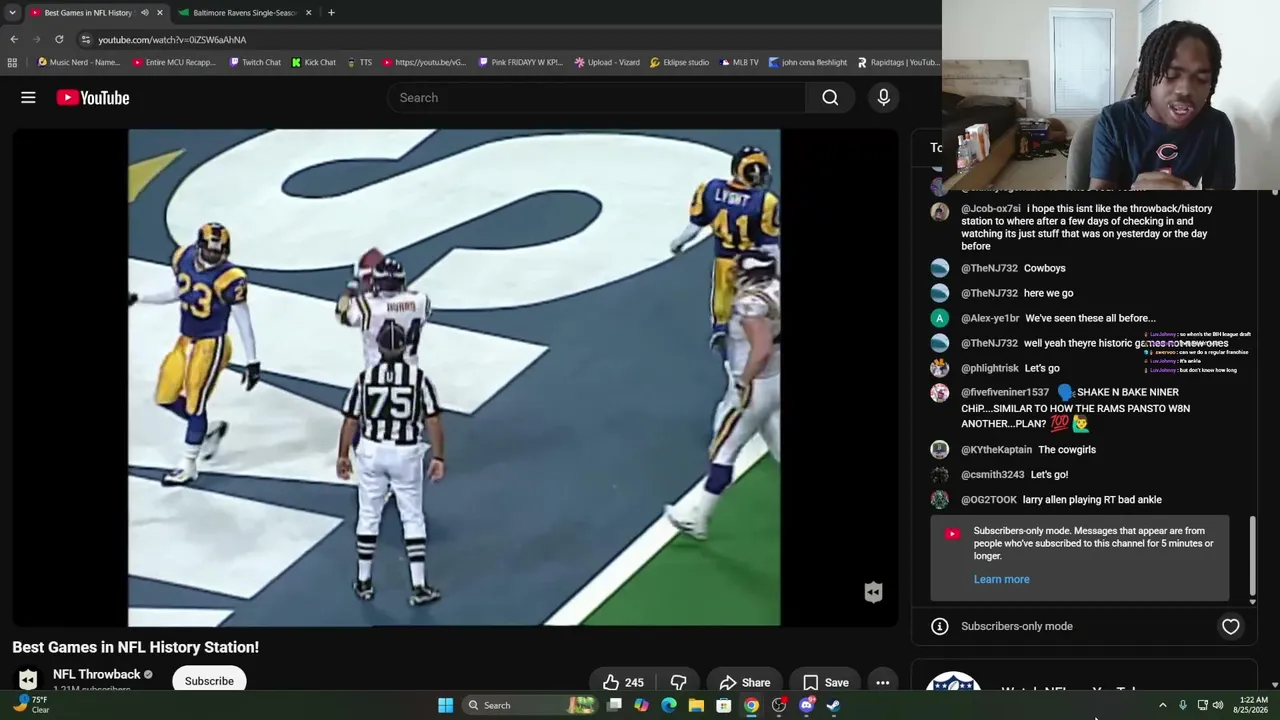Click the search magnifier button
Viewport: 1280px width, 720px height.
830,97
